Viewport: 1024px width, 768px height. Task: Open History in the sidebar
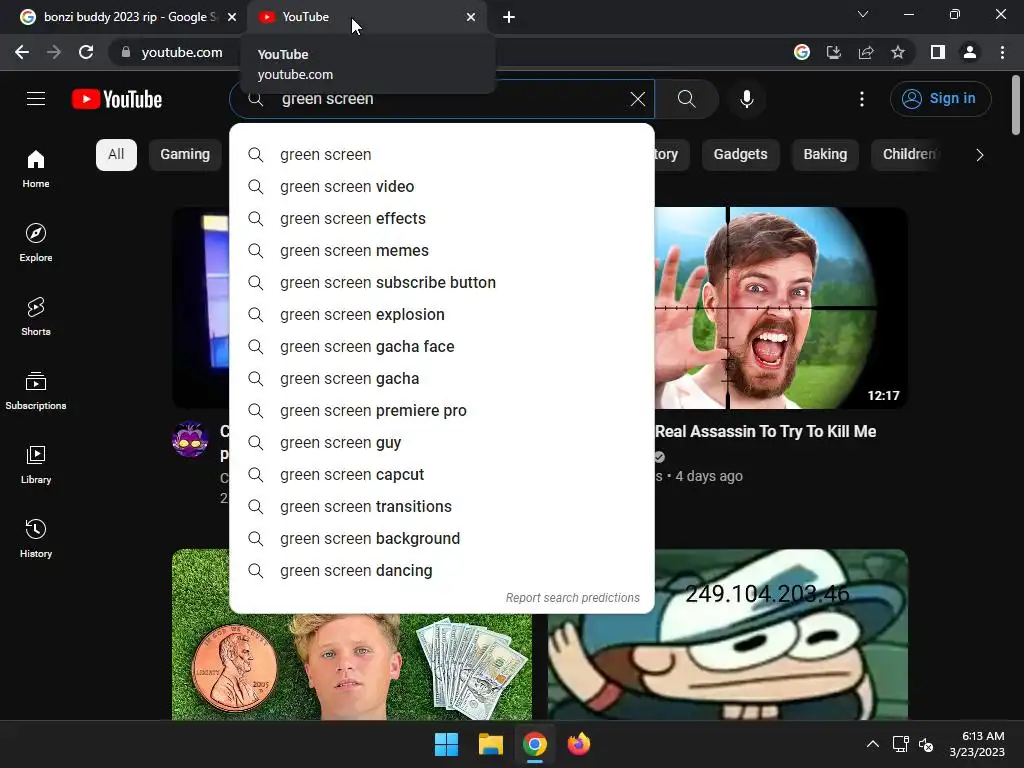pos(36,537)
